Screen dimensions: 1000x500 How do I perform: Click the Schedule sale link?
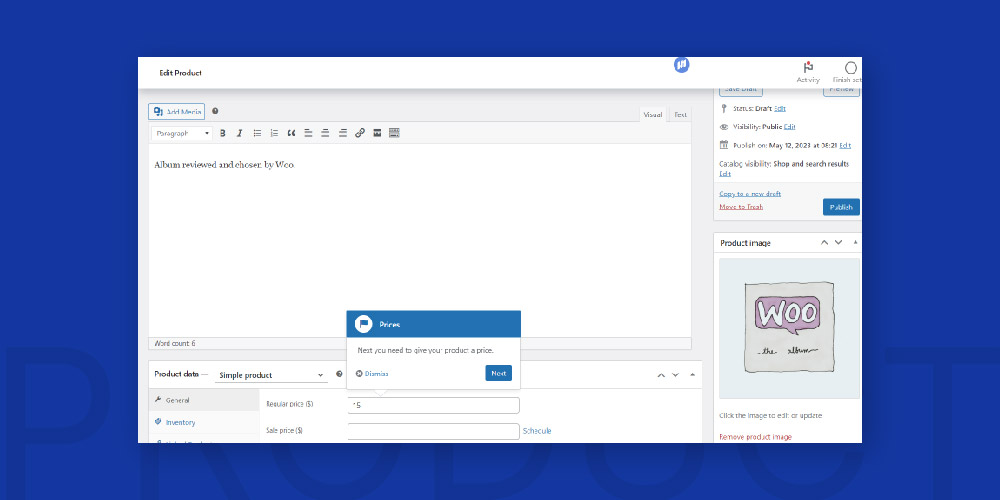[x=537, y=431]
